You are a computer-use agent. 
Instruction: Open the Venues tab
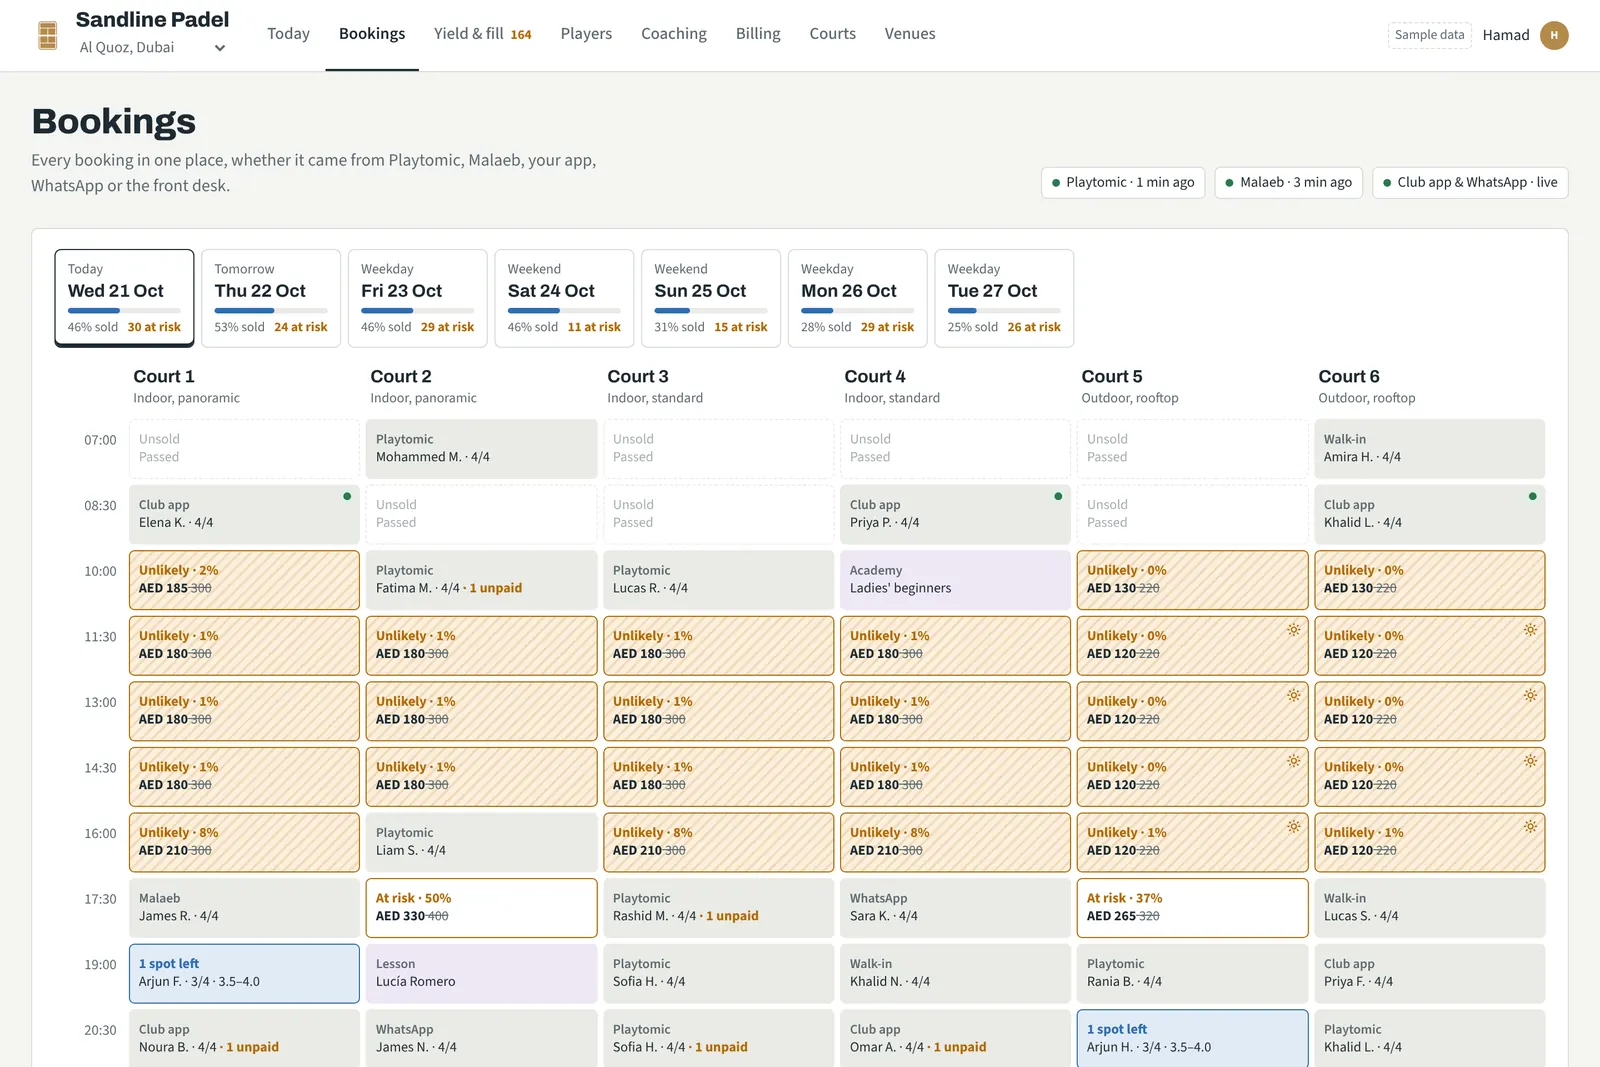point(910,34)
